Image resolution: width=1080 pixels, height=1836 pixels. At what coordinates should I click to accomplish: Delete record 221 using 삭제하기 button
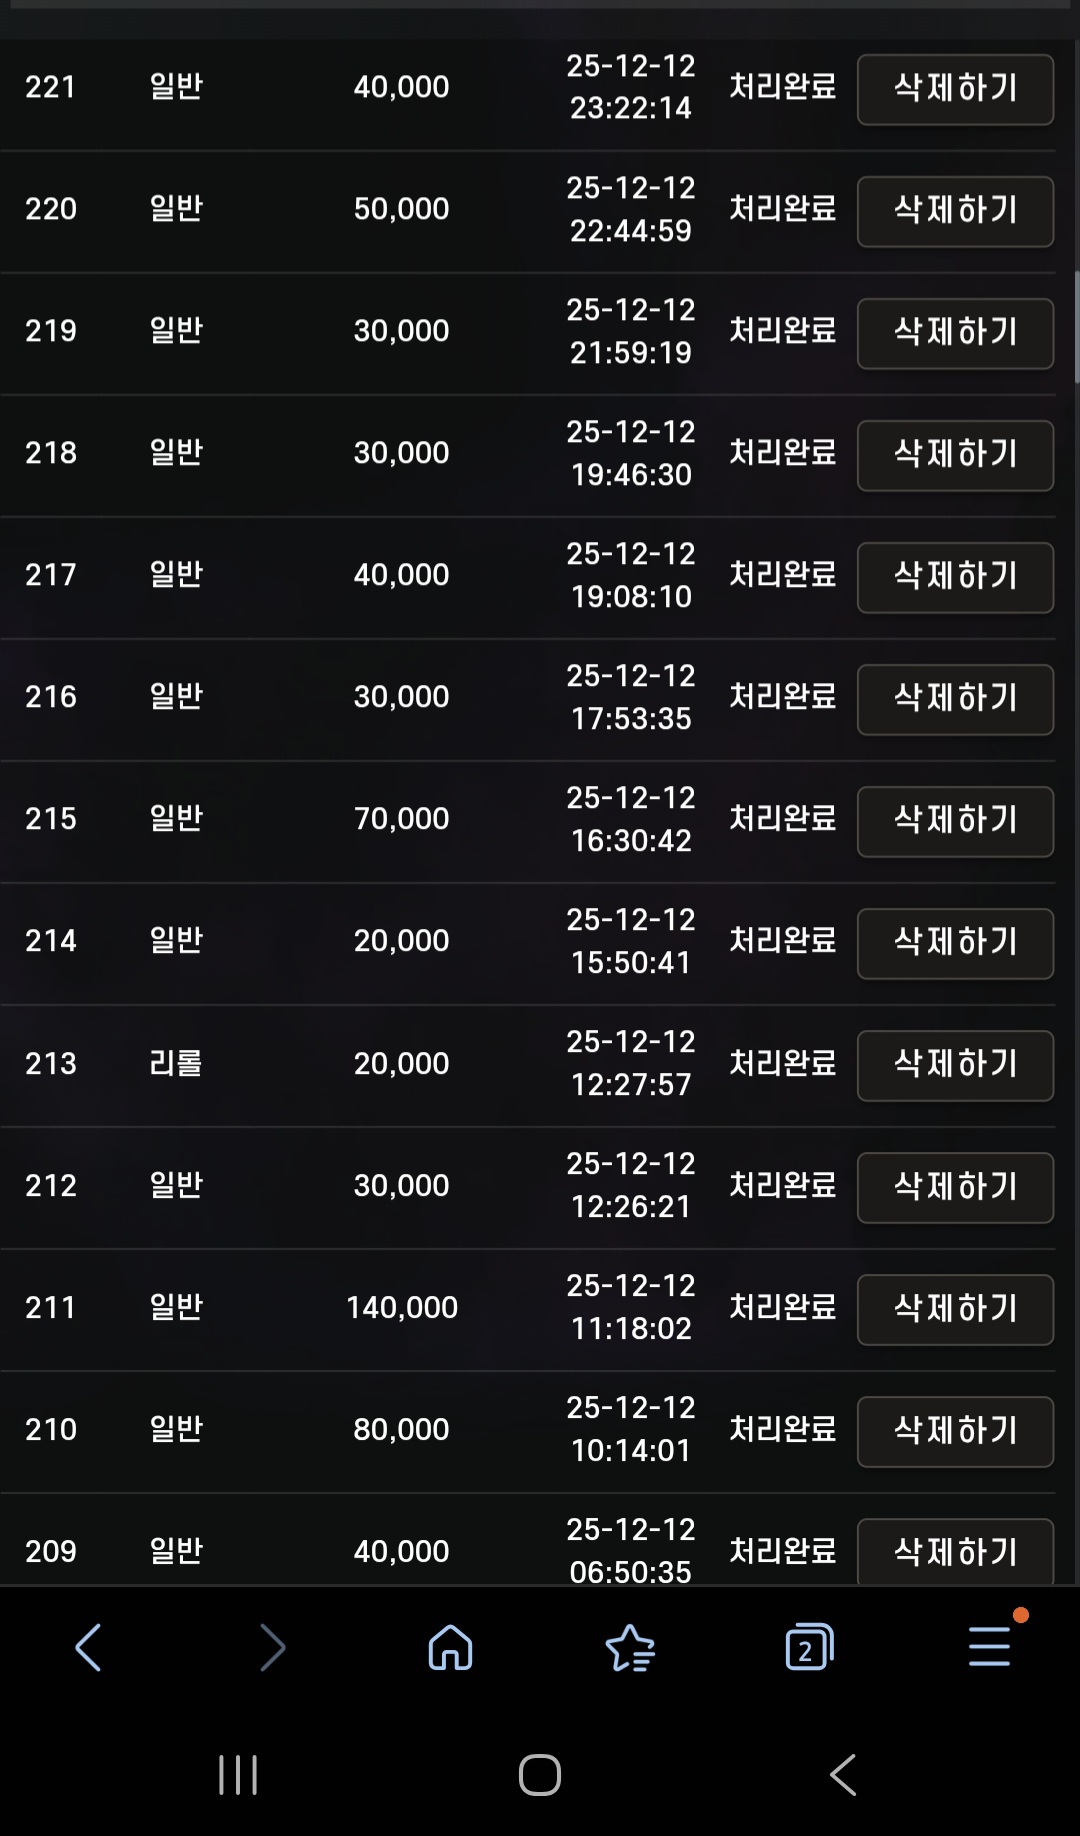(x=955, y=89)
